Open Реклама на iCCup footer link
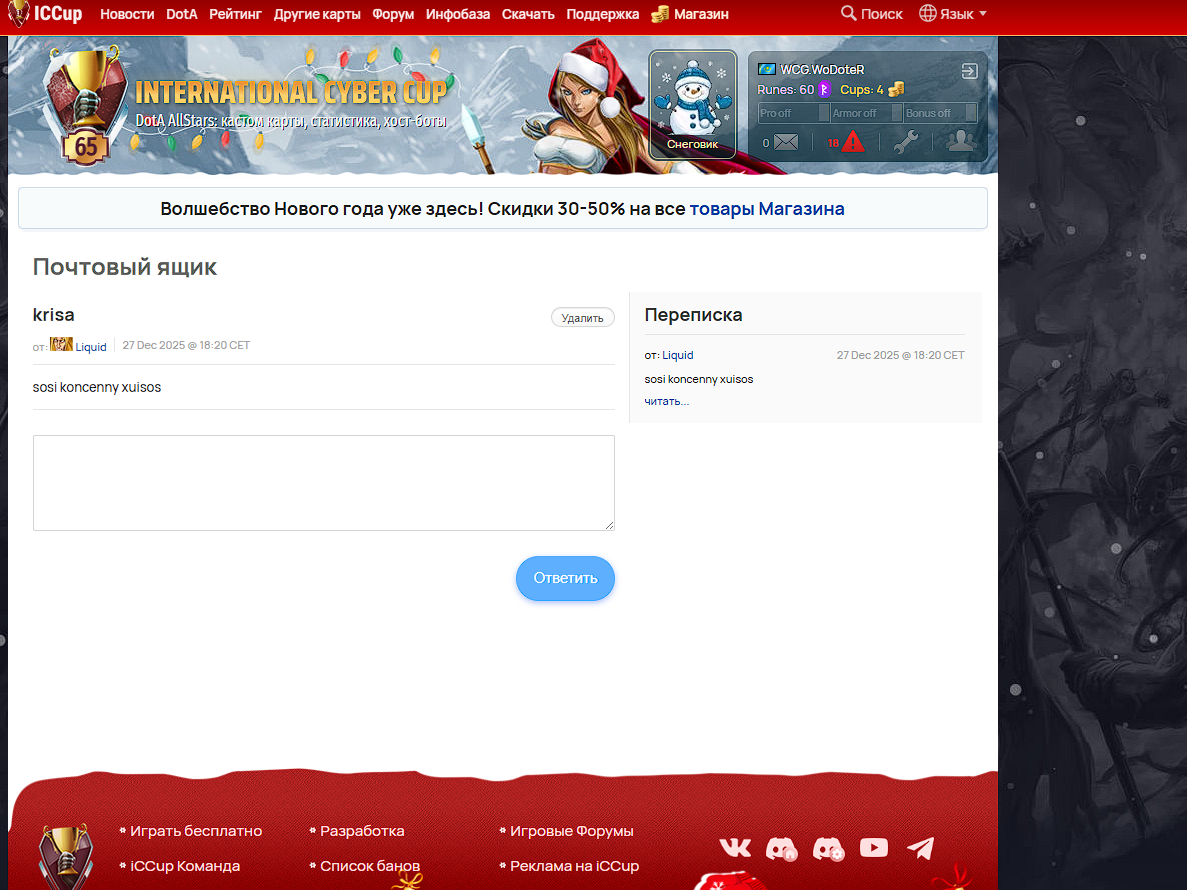1187x890 pixels. (575, 866)
